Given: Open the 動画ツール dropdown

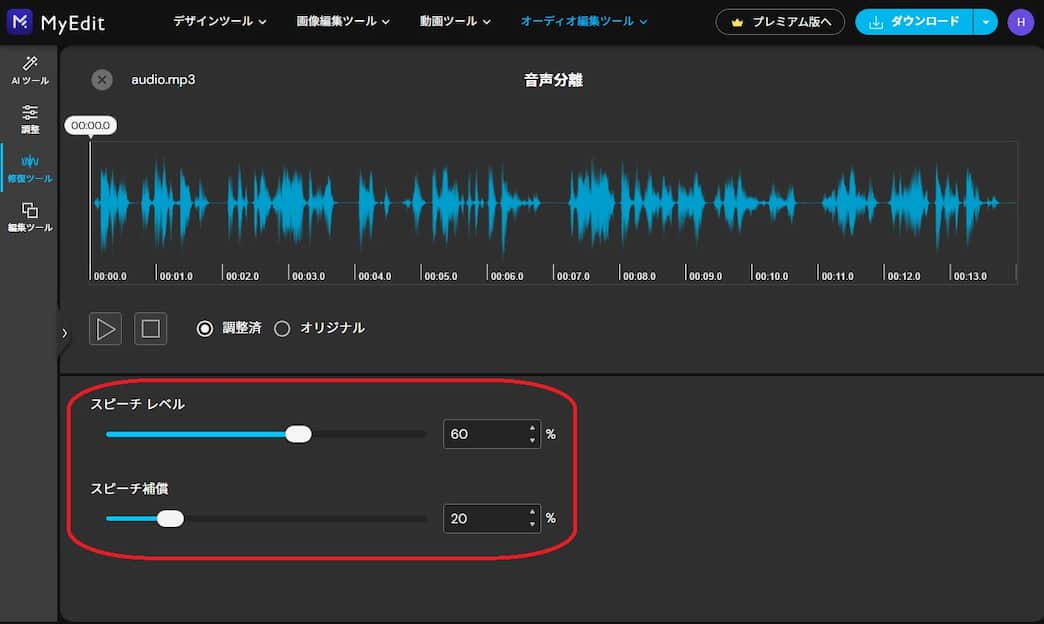Looking at the screenshot, I should click(x=454, y=20).
